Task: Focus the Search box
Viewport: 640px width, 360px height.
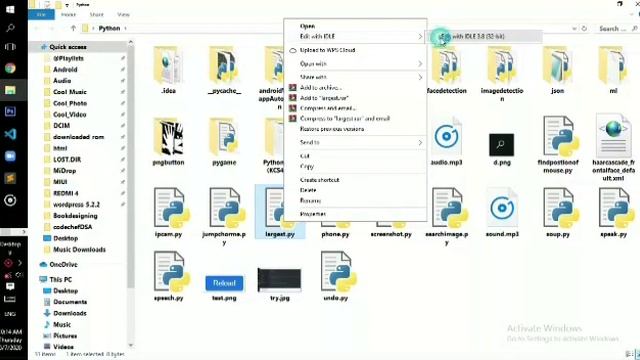Action: [x=617, y=29]
